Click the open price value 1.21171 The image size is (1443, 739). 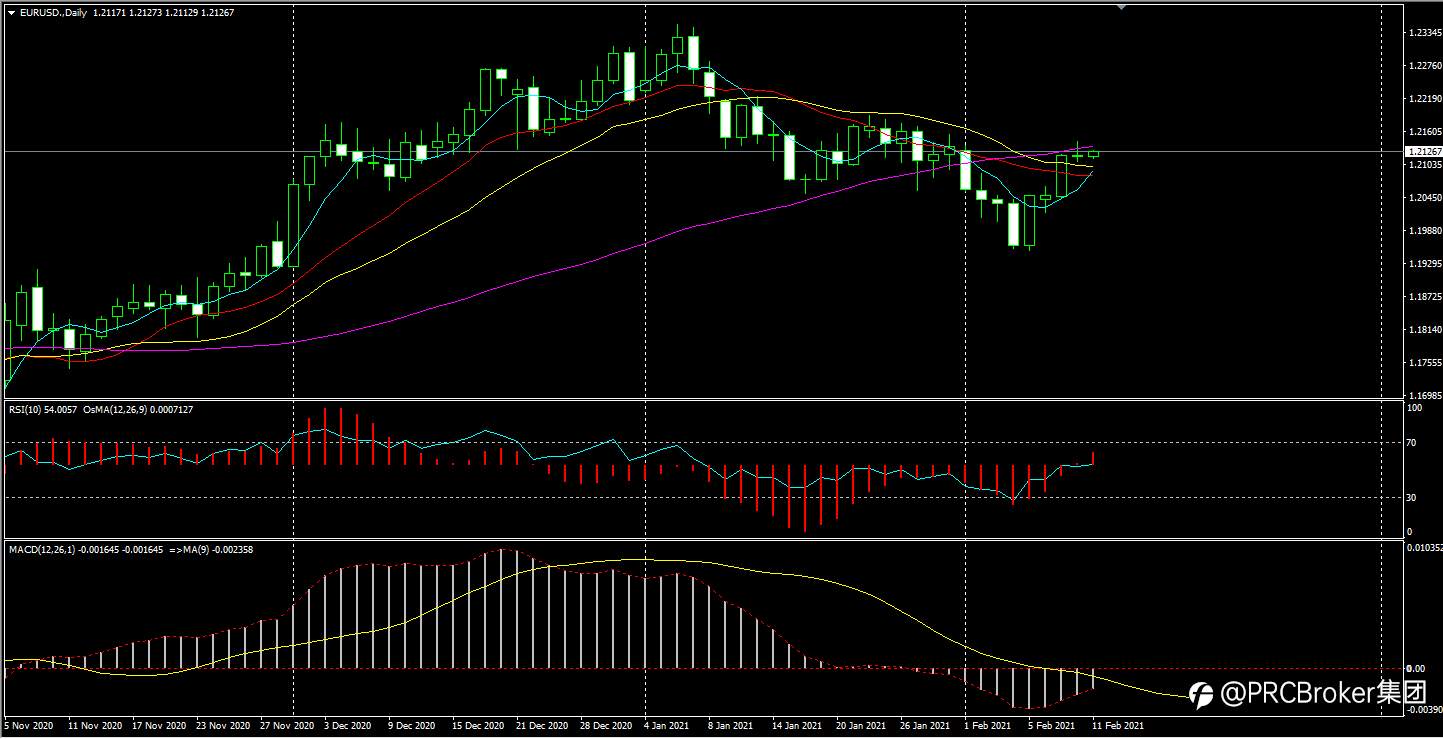(x=109, y=12)
